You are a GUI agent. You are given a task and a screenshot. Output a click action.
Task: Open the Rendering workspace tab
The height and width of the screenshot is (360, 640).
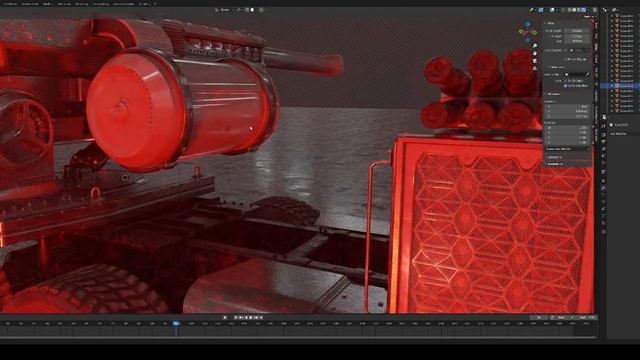pos(82,4)
